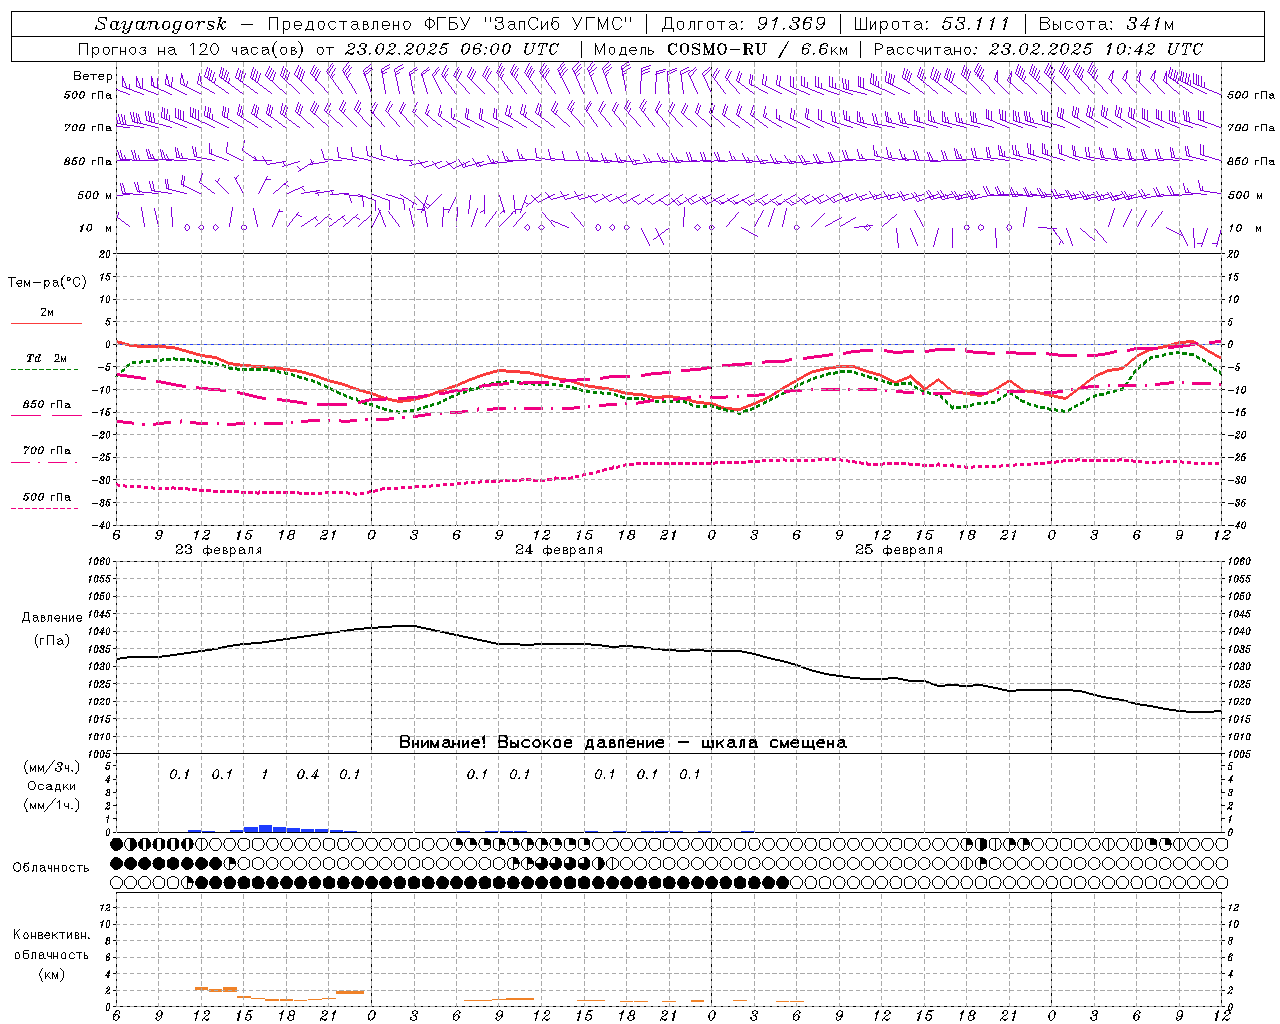Click the tallest blue precipitation bar
1280x1024 pixels.
click(x=265, y=828)
